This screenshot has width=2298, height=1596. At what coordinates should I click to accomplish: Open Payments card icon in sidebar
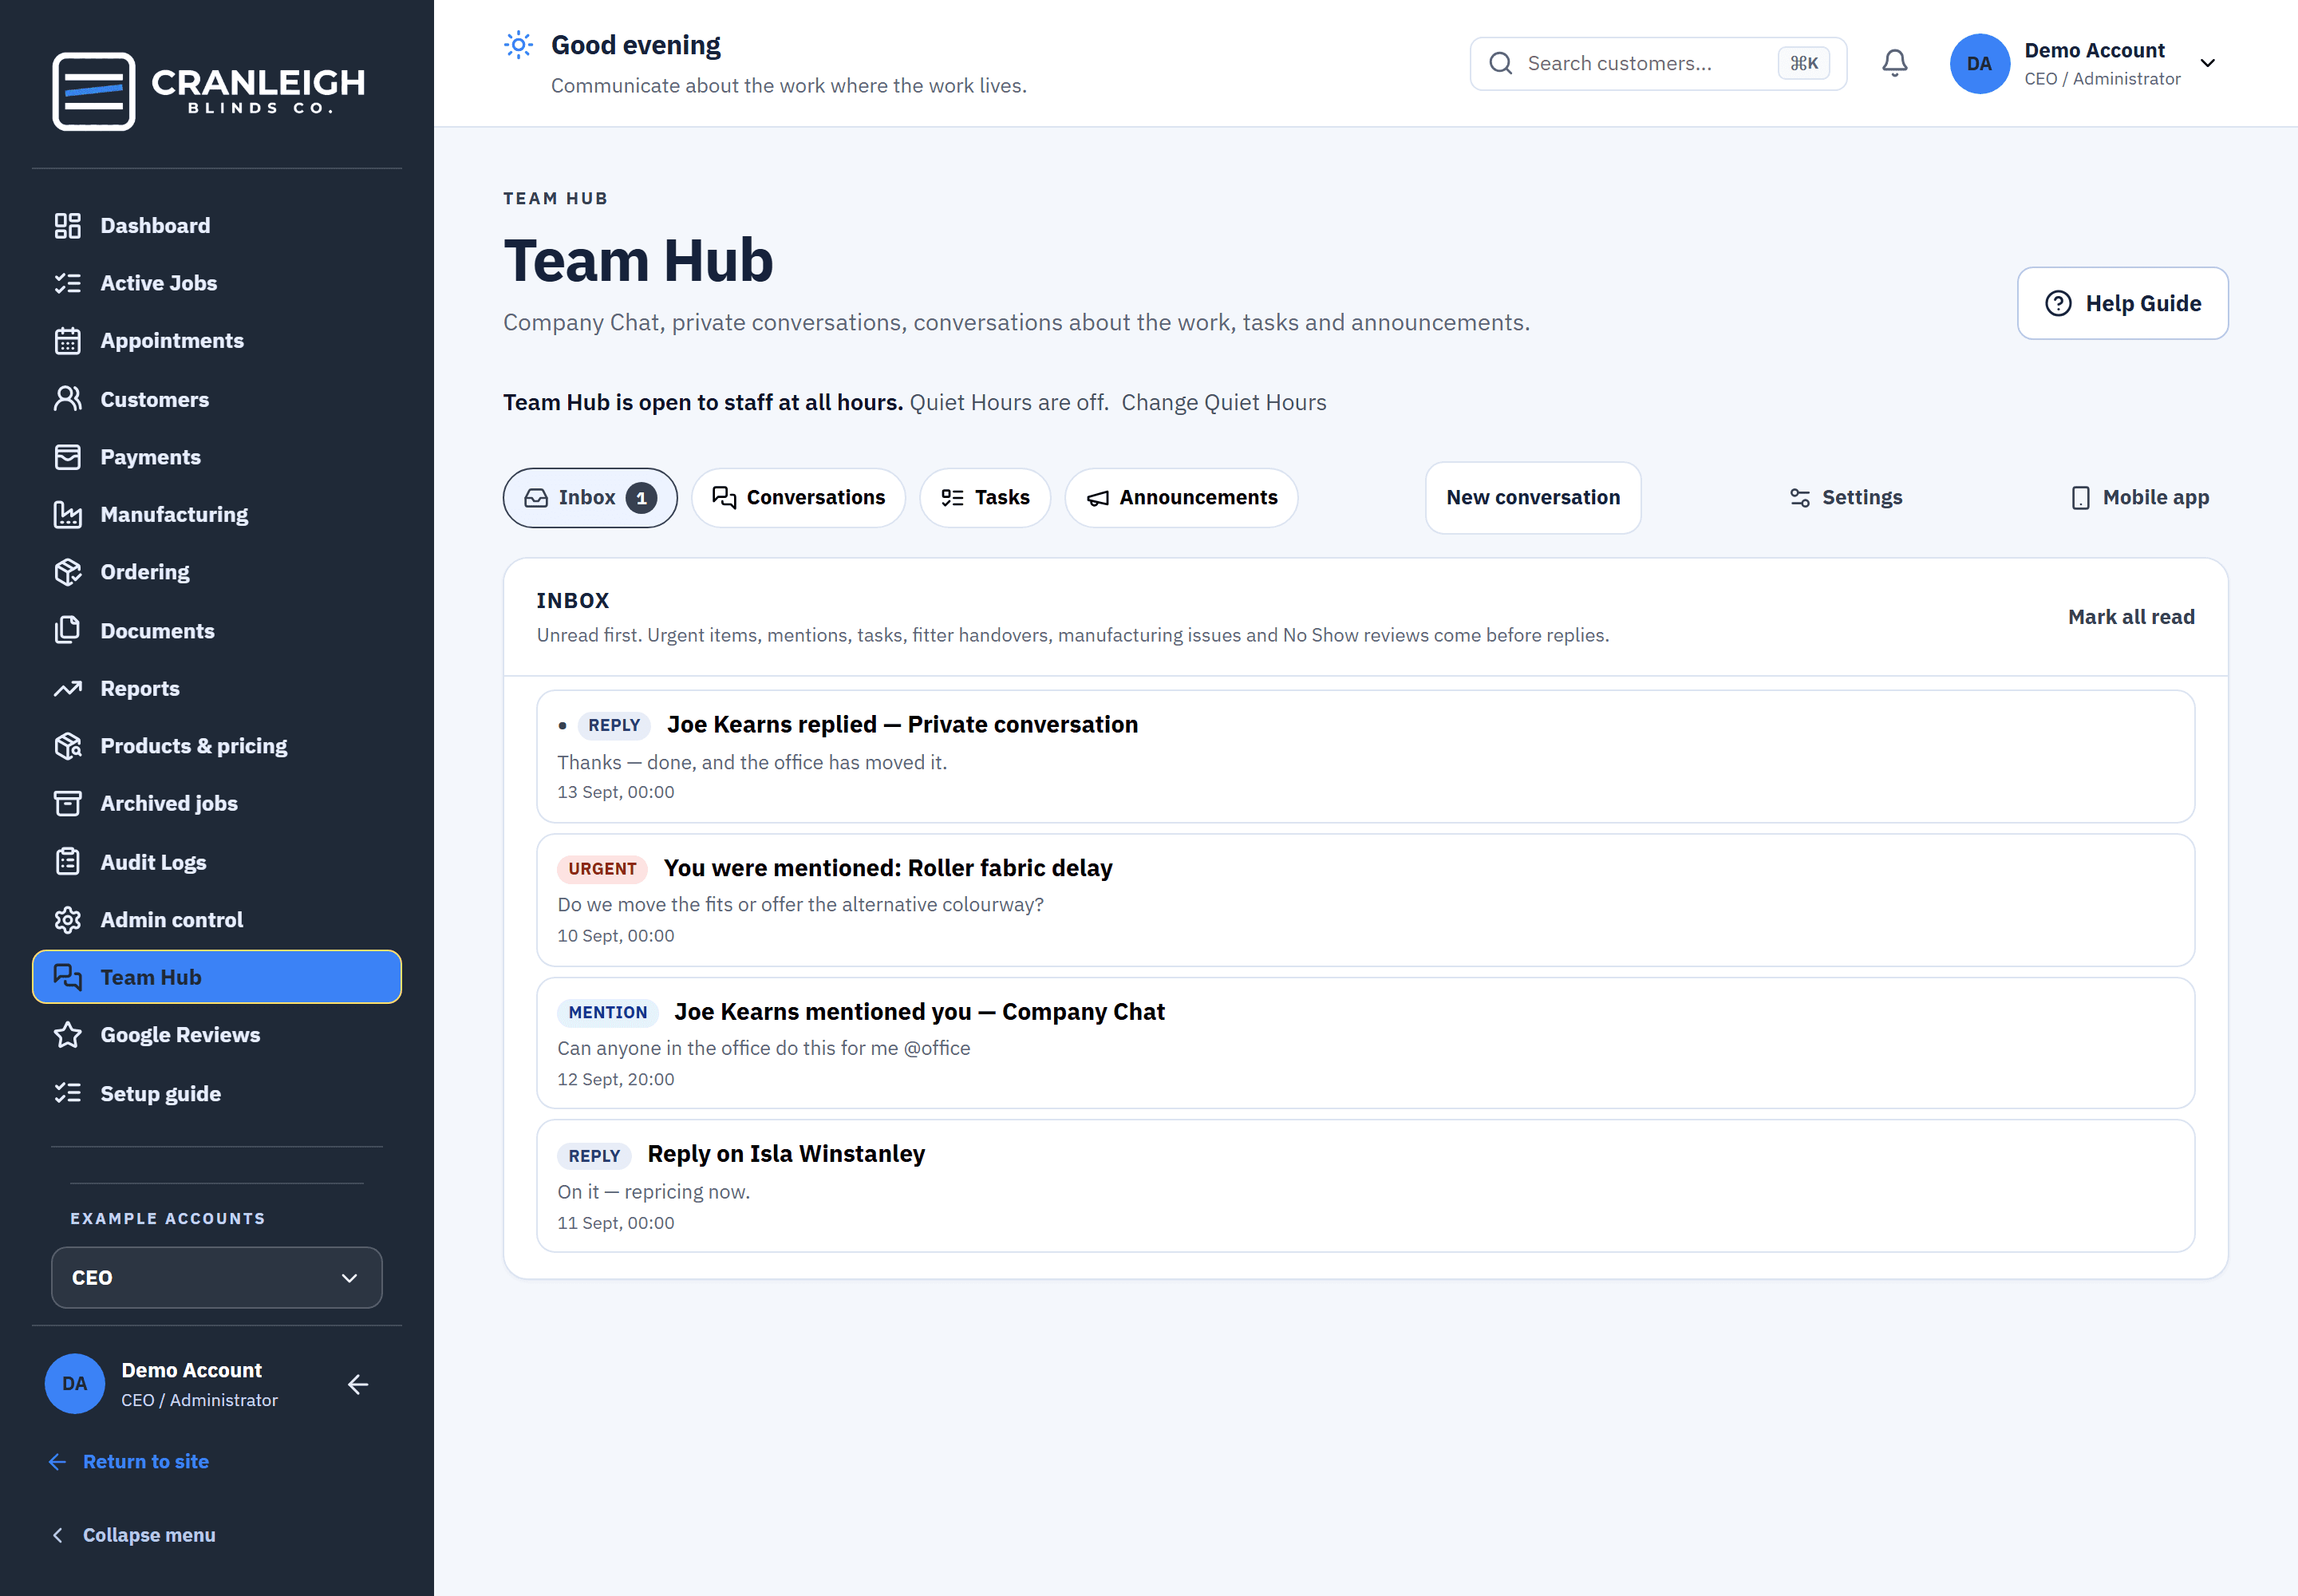coord(67,457)
